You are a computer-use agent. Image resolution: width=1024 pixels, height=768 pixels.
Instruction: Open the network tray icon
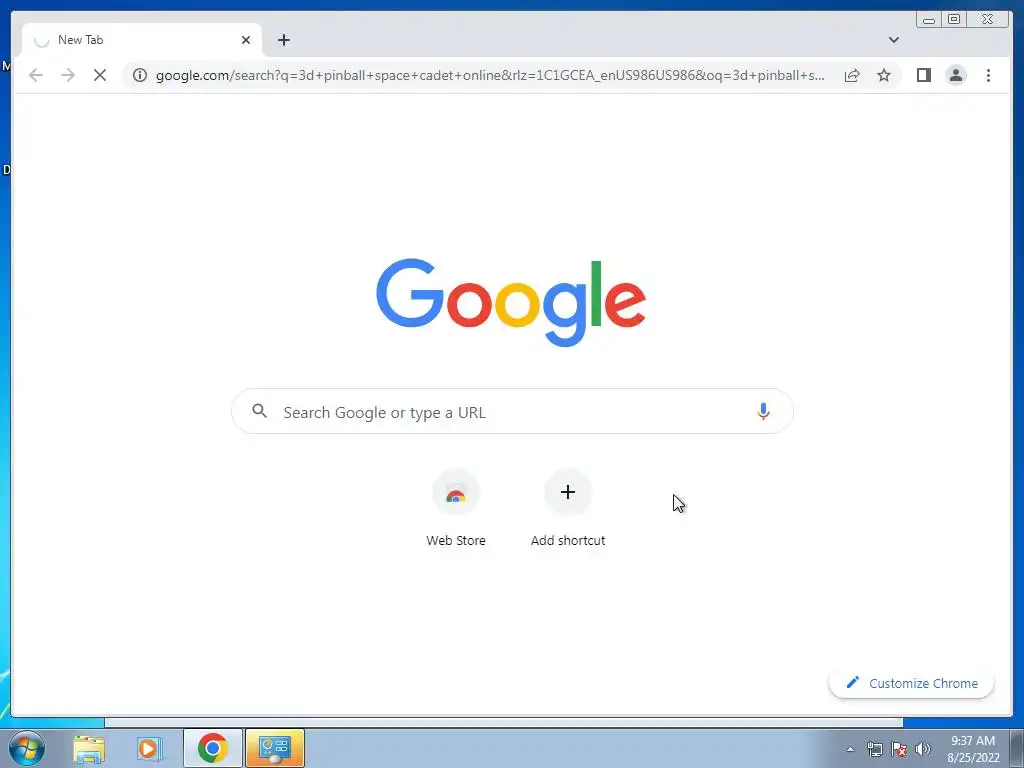pyautogui.click(x=874, y=749)
